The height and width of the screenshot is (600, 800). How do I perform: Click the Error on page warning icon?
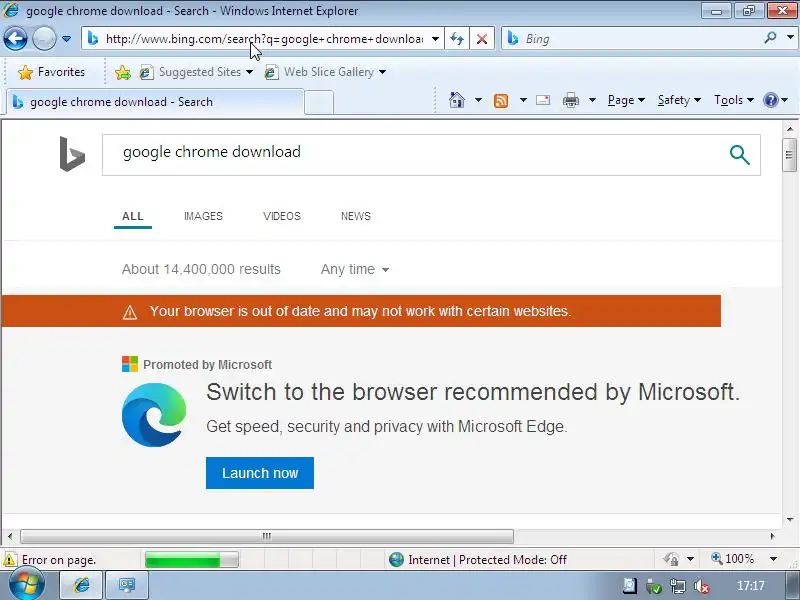click(10, 560)
